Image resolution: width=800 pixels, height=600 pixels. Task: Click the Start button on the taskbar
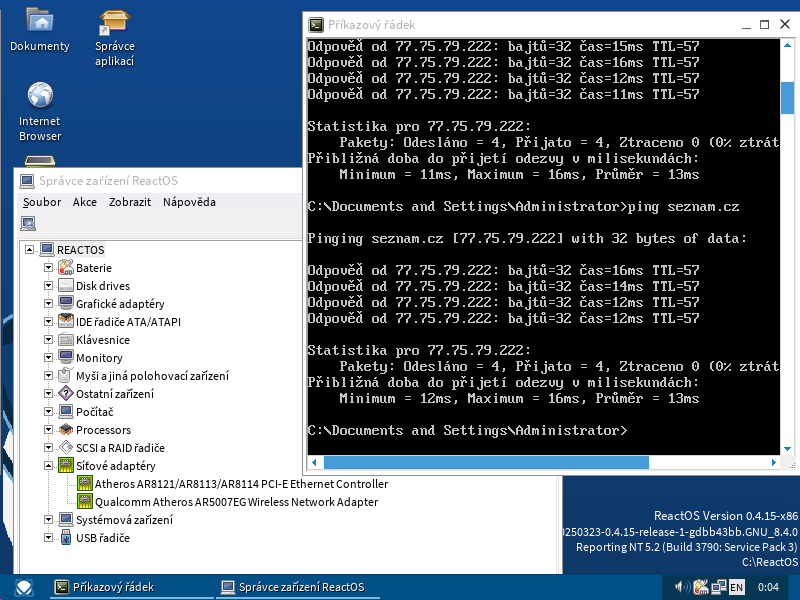(21, 587)
